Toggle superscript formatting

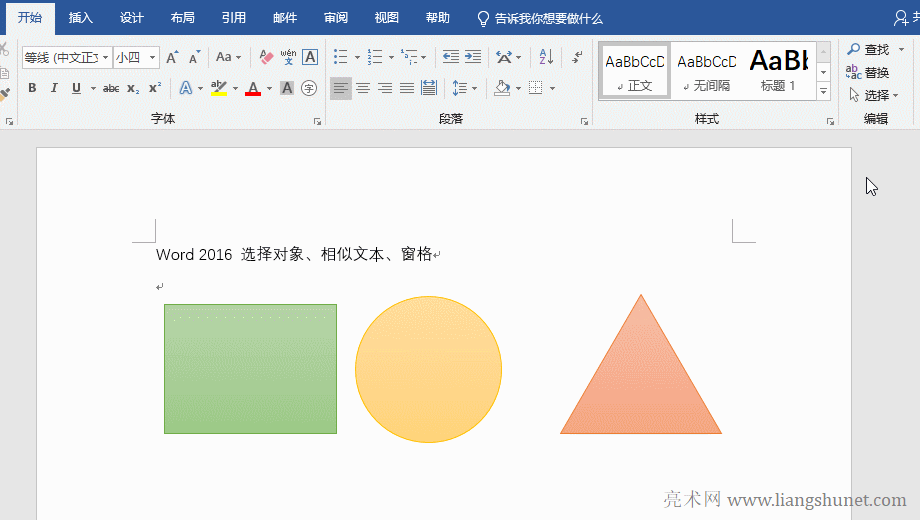[155, 88]
